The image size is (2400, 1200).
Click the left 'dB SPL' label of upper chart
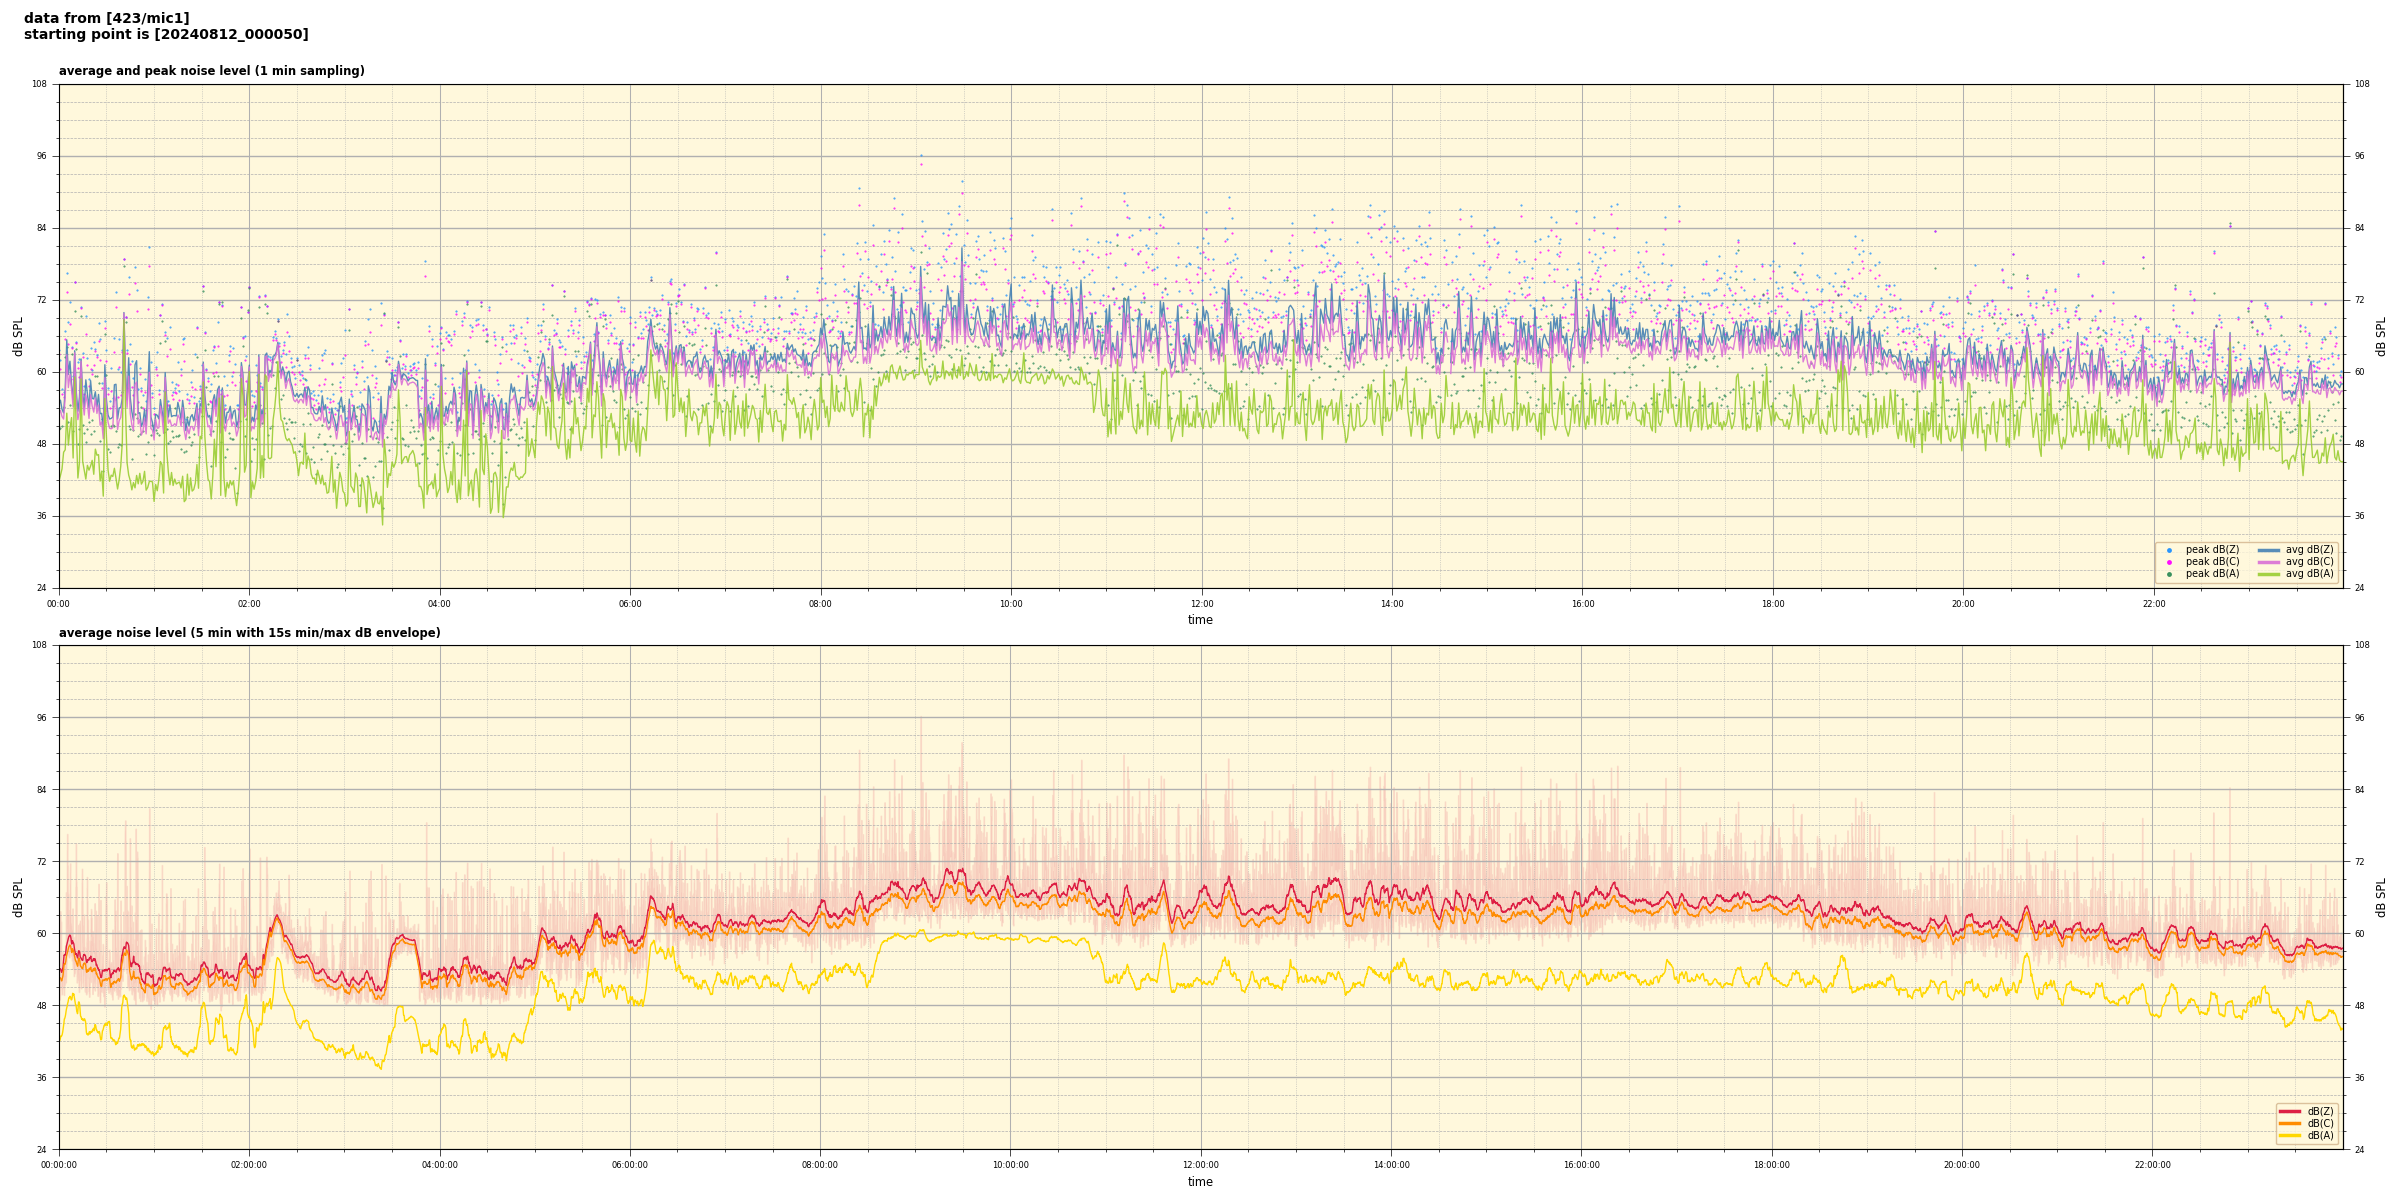coord(18,336)
